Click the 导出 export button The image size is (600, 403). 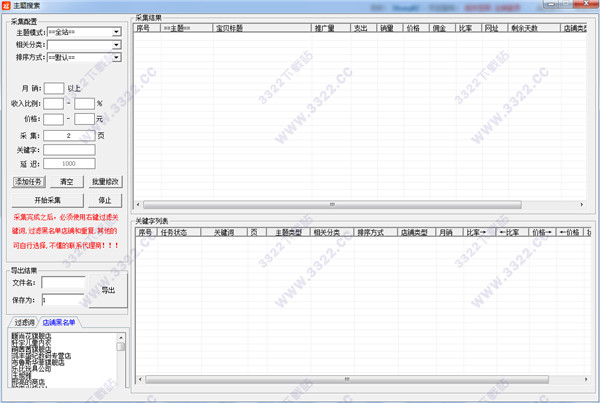point(108,290)
